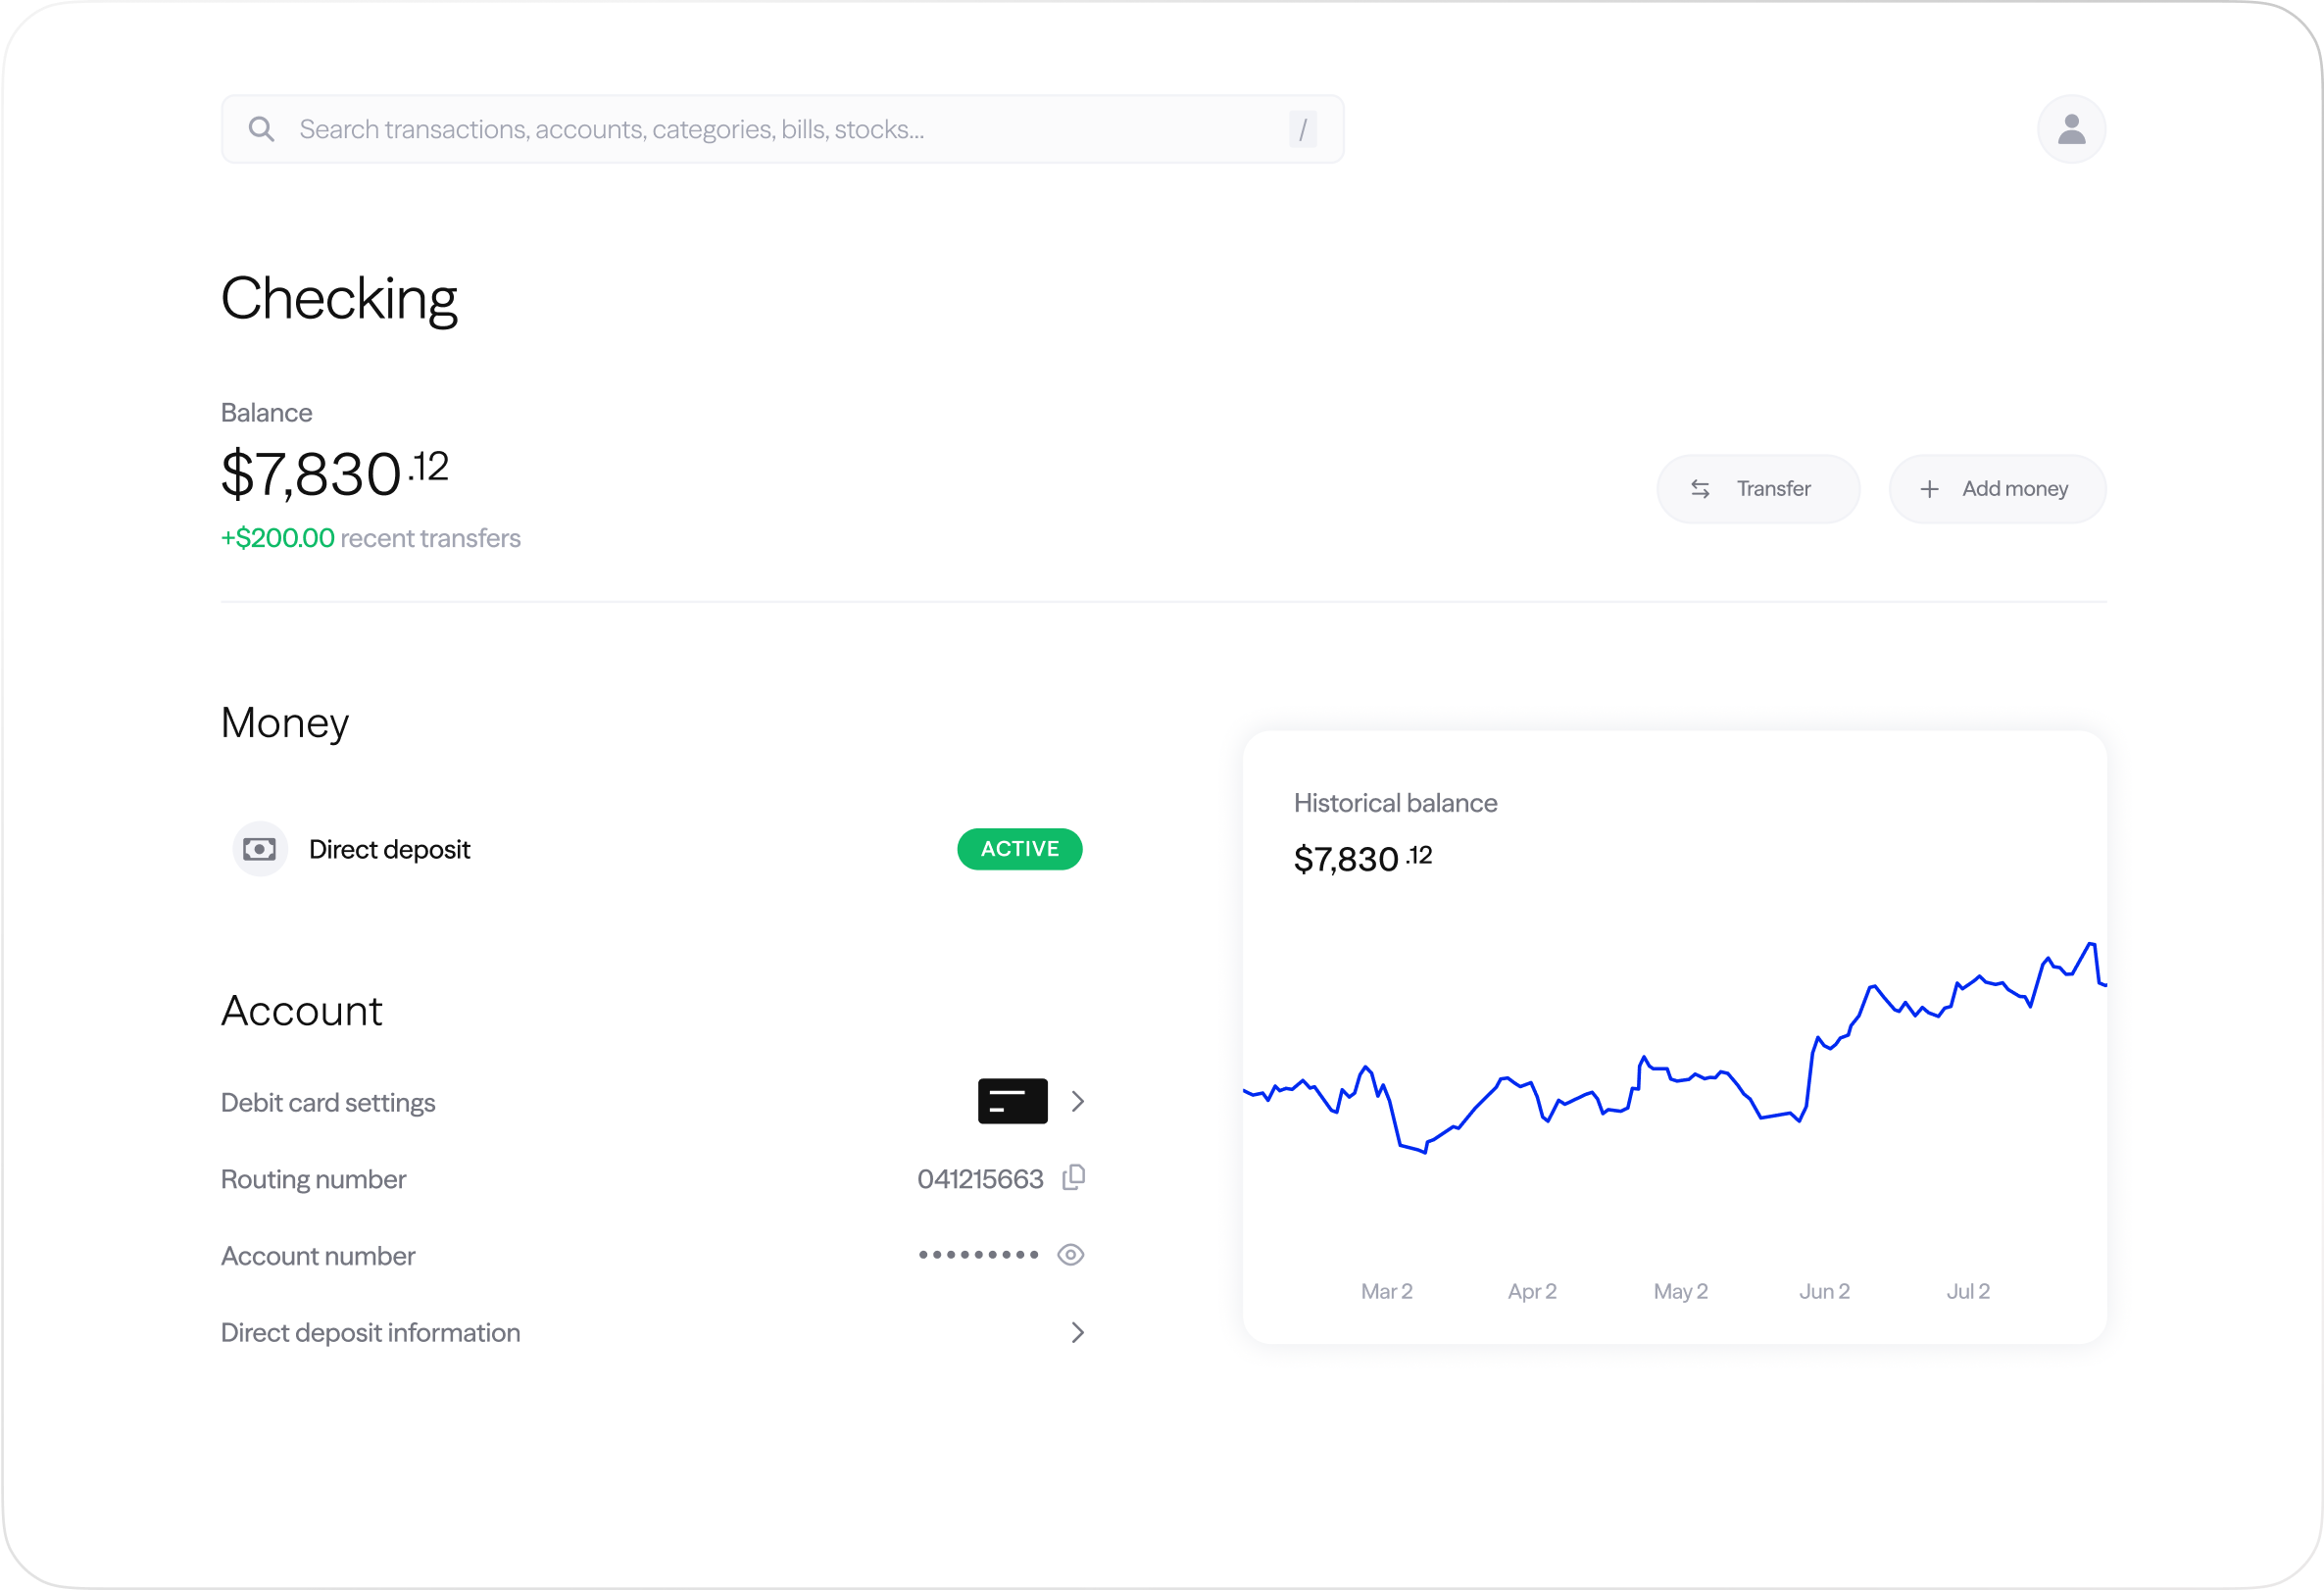Open the user profile avatar
2324x1590 pixels.
(2071, 129)
